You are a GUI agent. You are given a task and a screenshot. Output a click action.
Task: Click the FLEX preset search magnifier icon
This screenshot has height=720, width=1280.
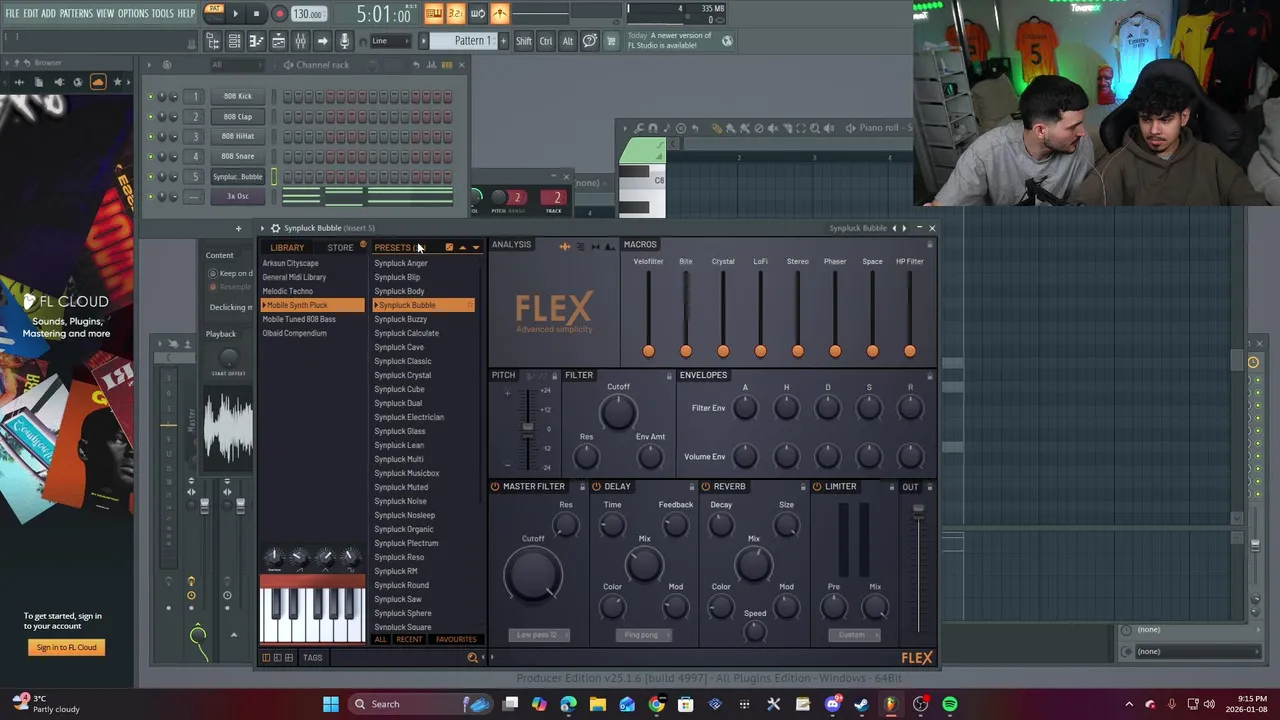coord(472,657)
